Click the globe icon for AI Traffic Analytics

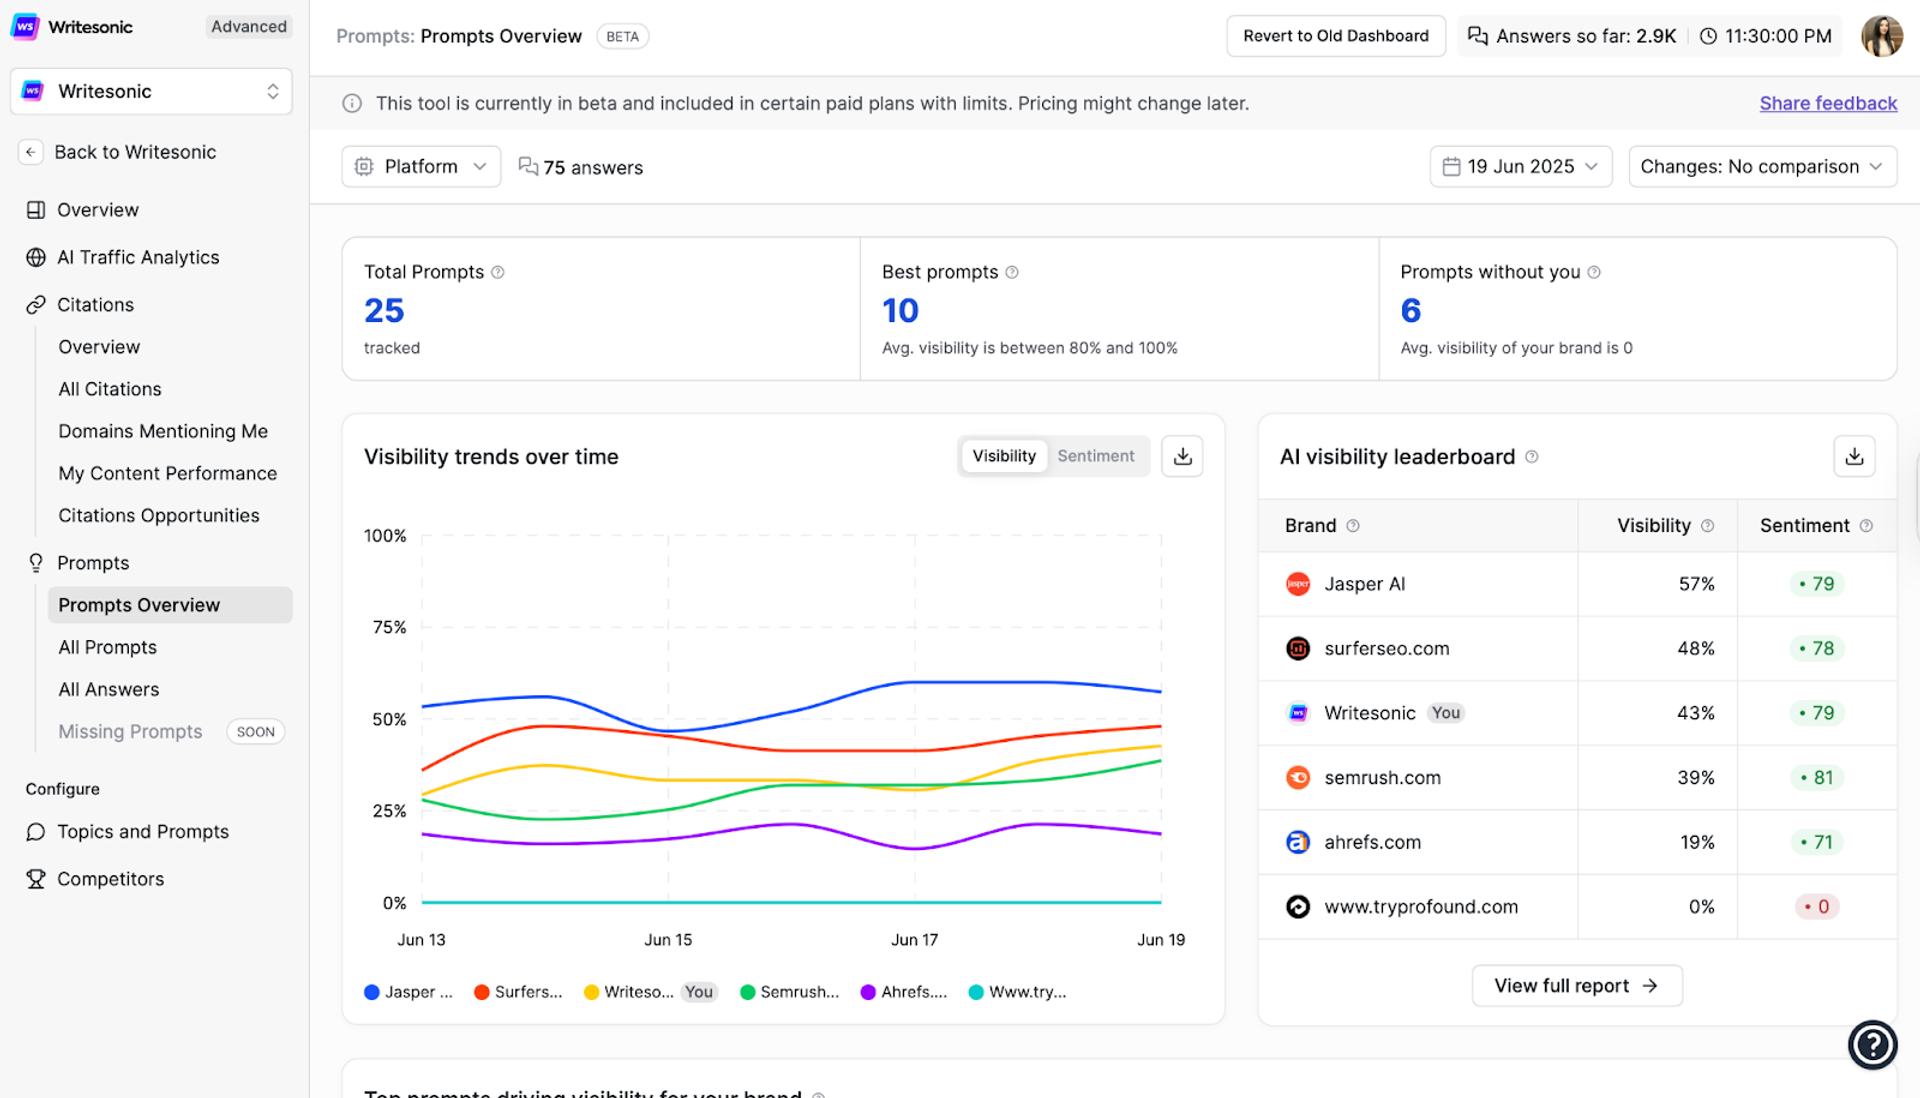tap(36, 257)
